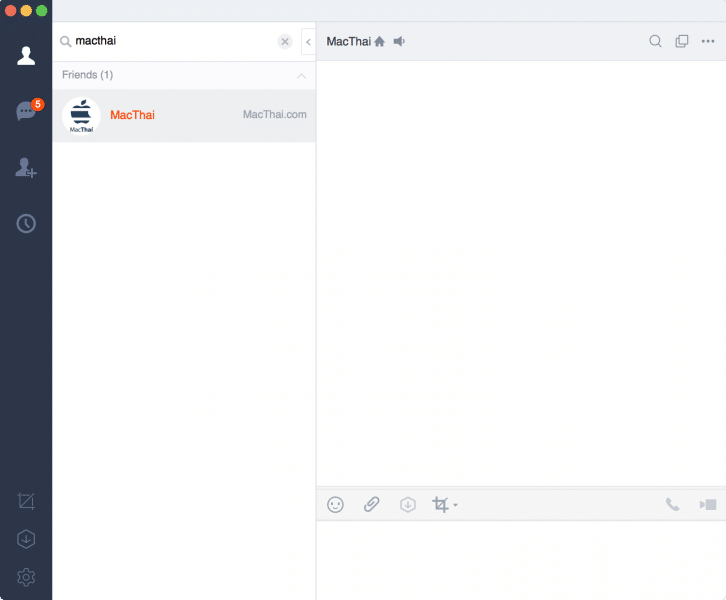Click MacThai.com status text
726x600 pixels.
pyautogui.click(x=275, y=114)
